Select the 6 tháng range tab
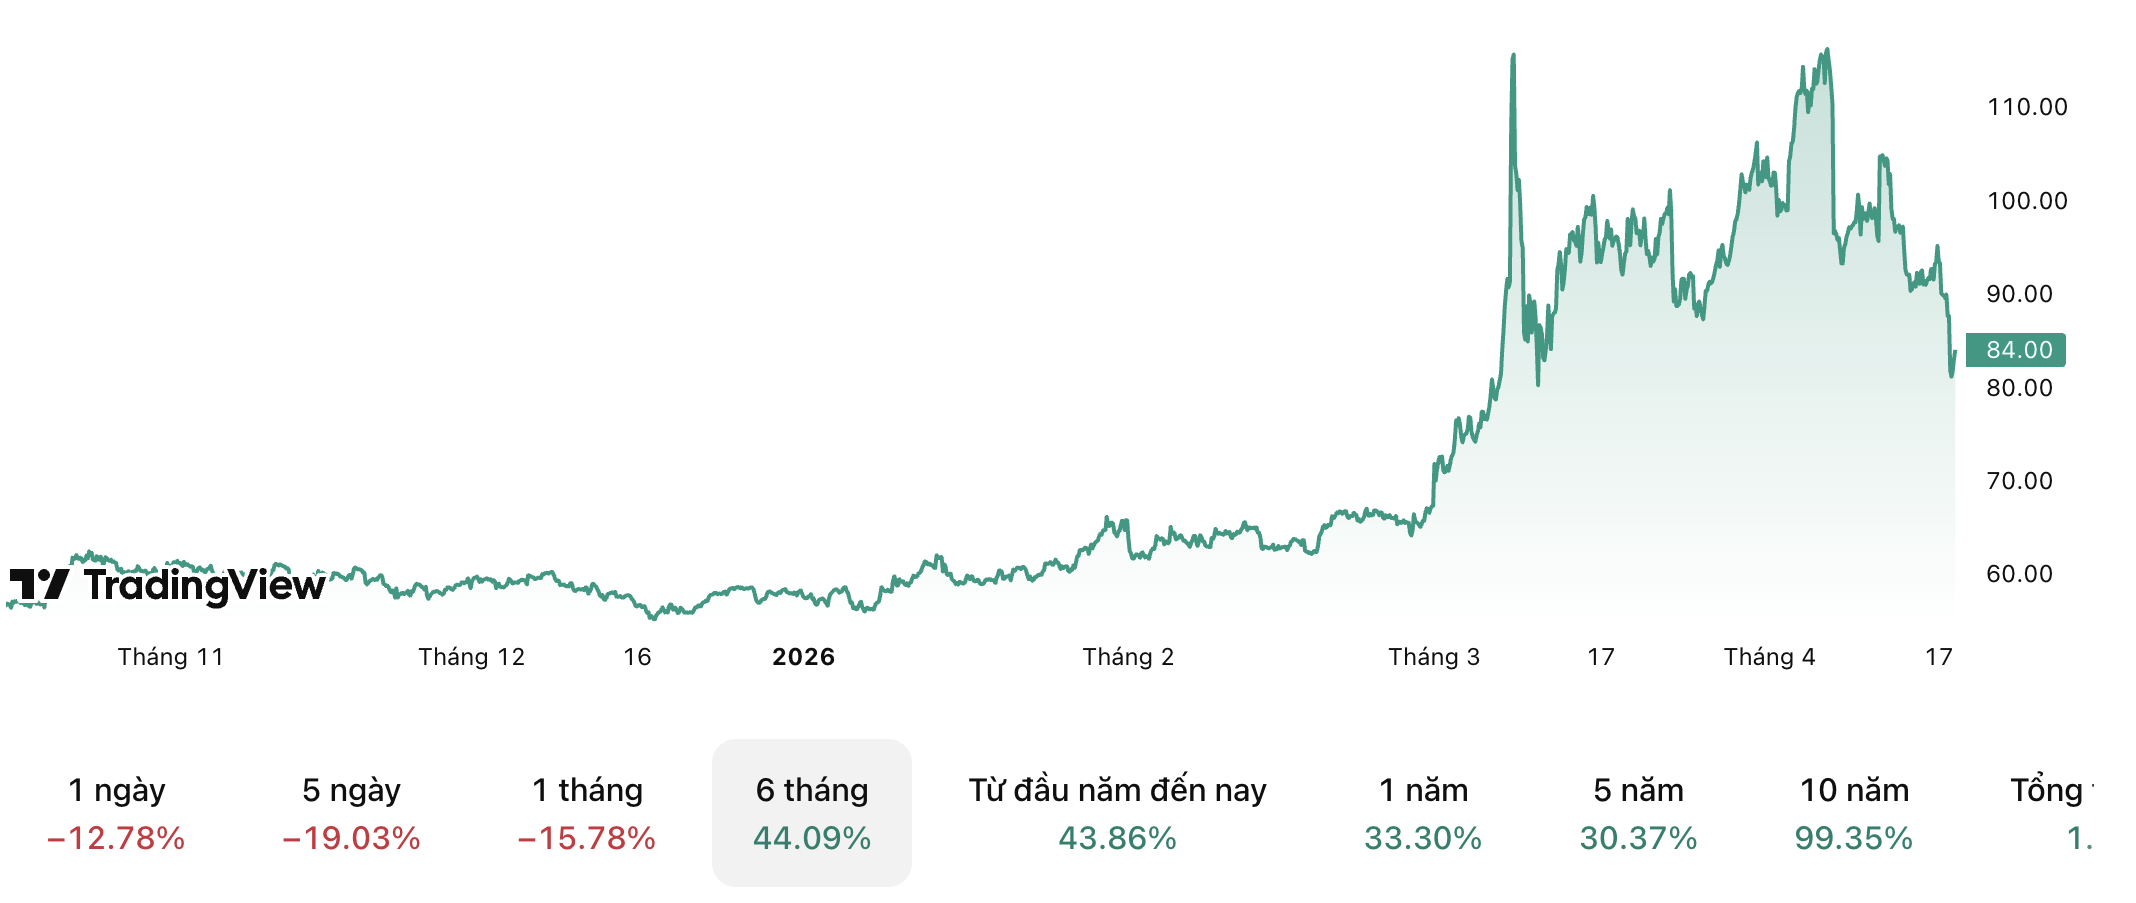 tap(812, 813)
